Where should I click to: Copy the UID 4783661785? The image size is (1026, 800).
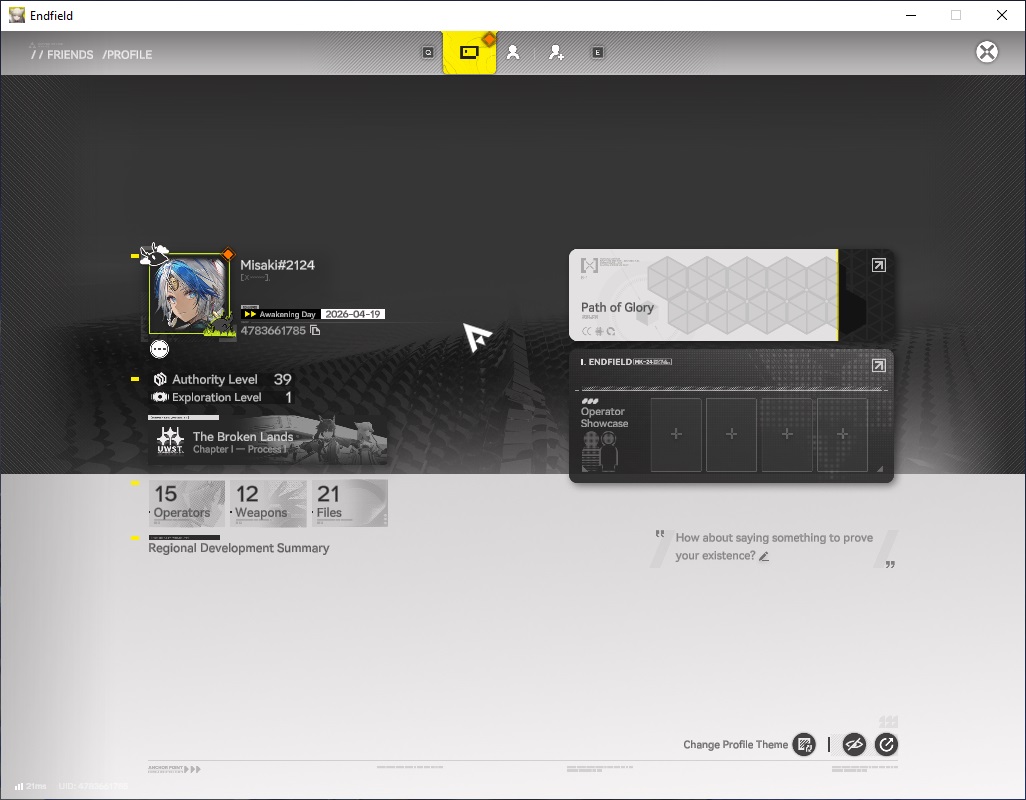coord(315,330)
